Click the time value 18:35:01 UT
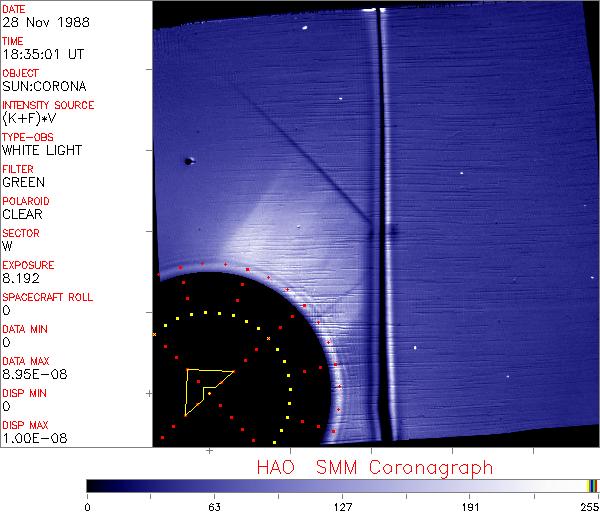 pos(41,54)
